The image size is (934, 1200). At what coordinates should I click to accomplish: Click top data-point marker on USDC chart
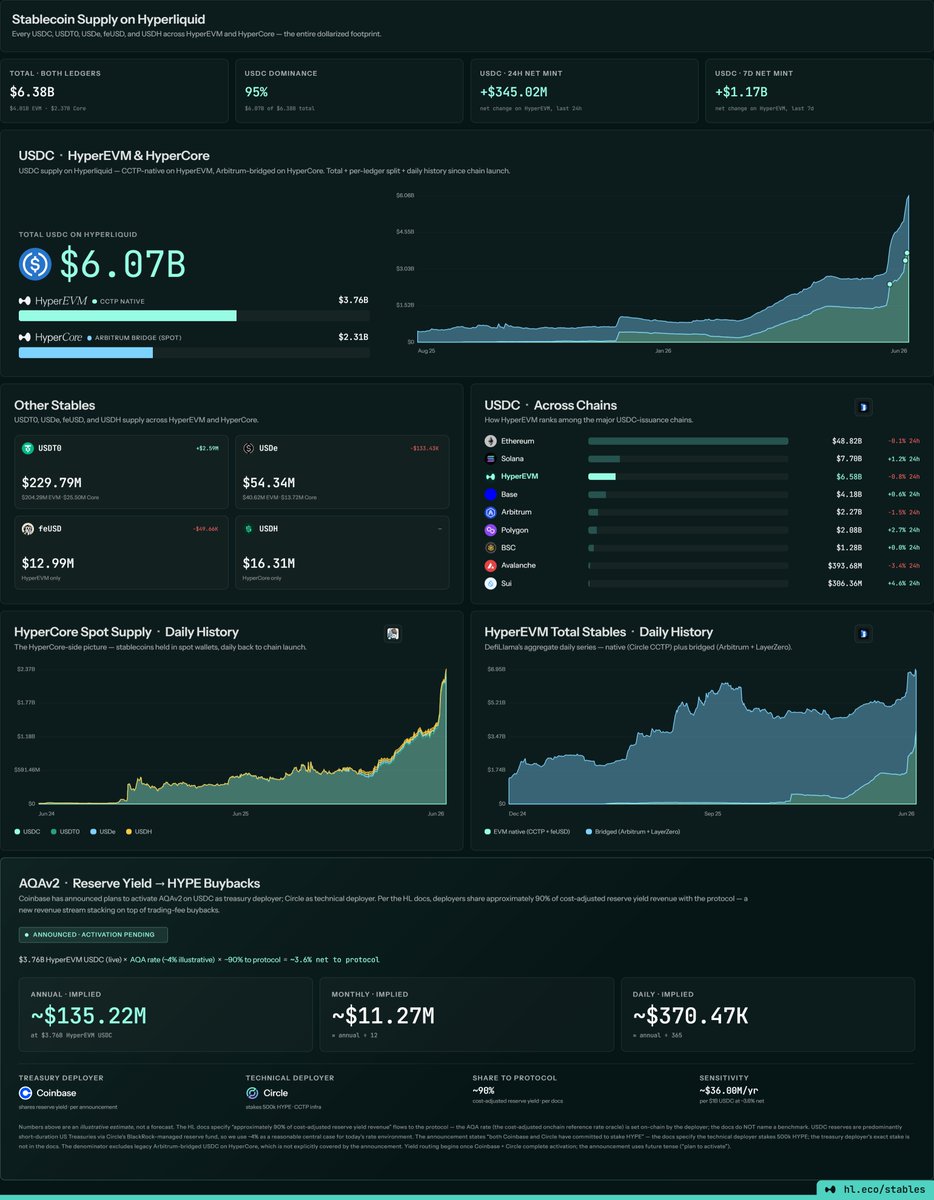pyautogui.click(x=907, y=253)
